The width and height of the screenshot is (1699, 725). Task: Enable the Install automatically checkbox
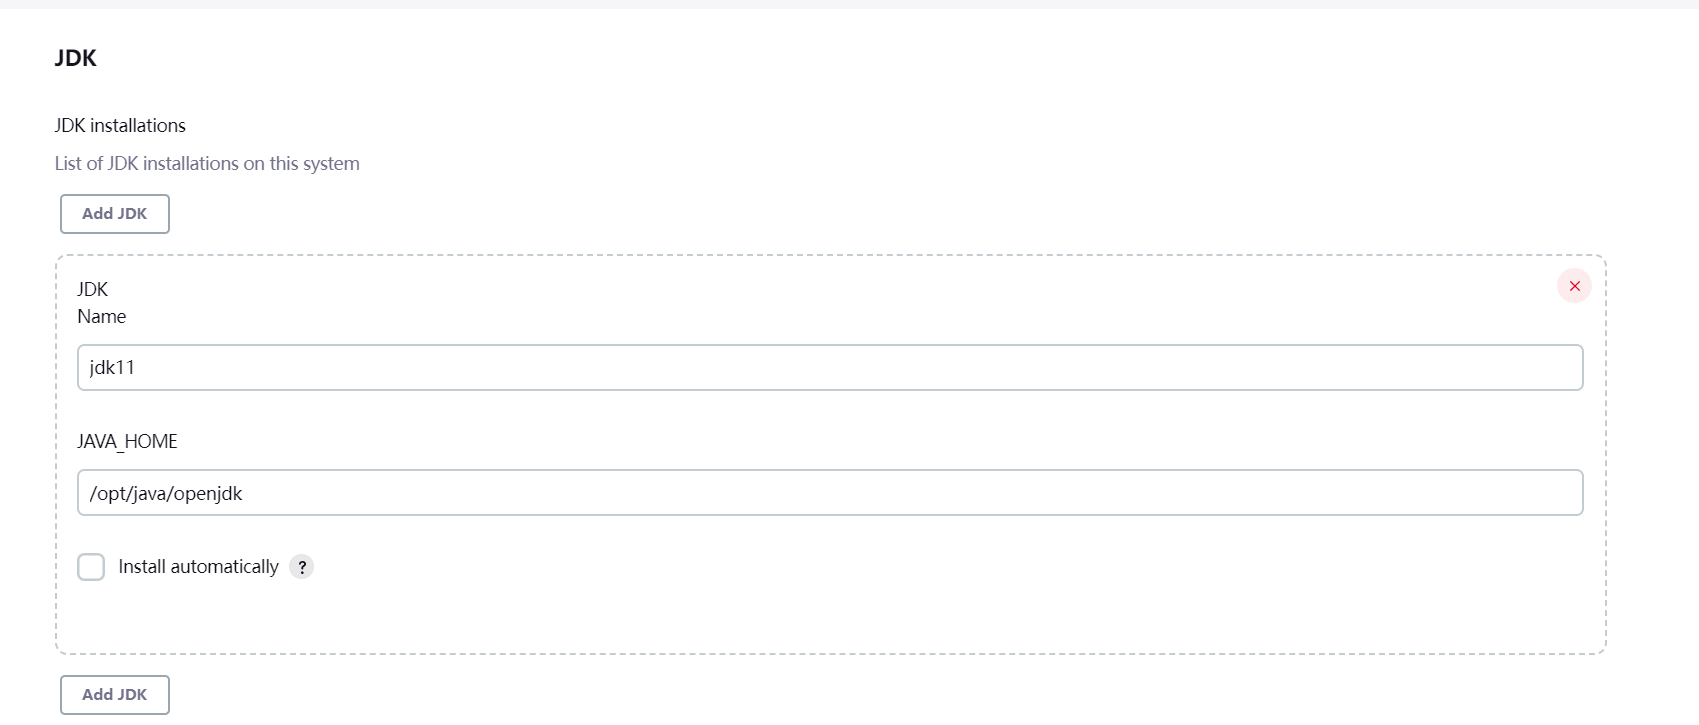pos(91,567)
